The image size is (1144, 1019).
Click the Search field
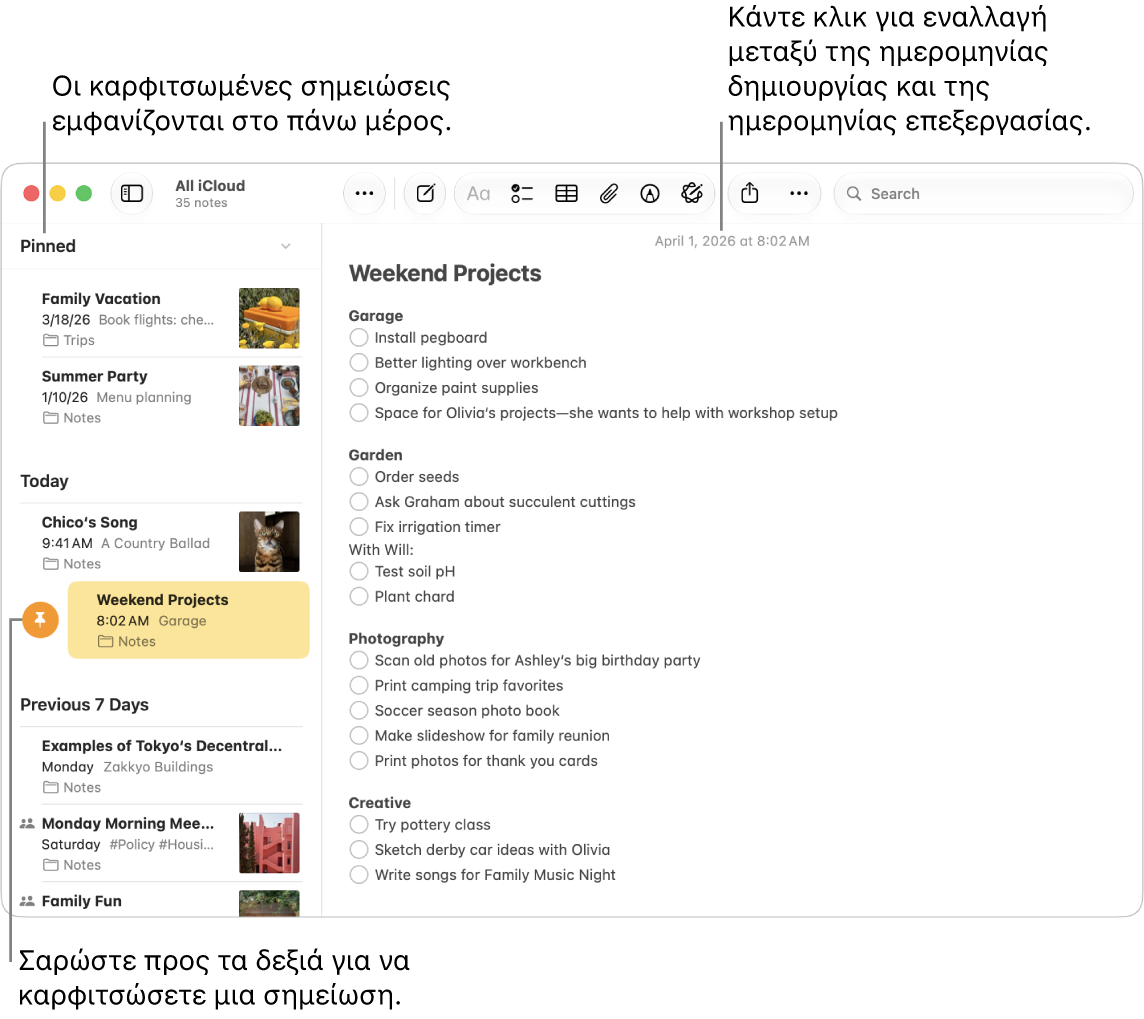point(983,193)
